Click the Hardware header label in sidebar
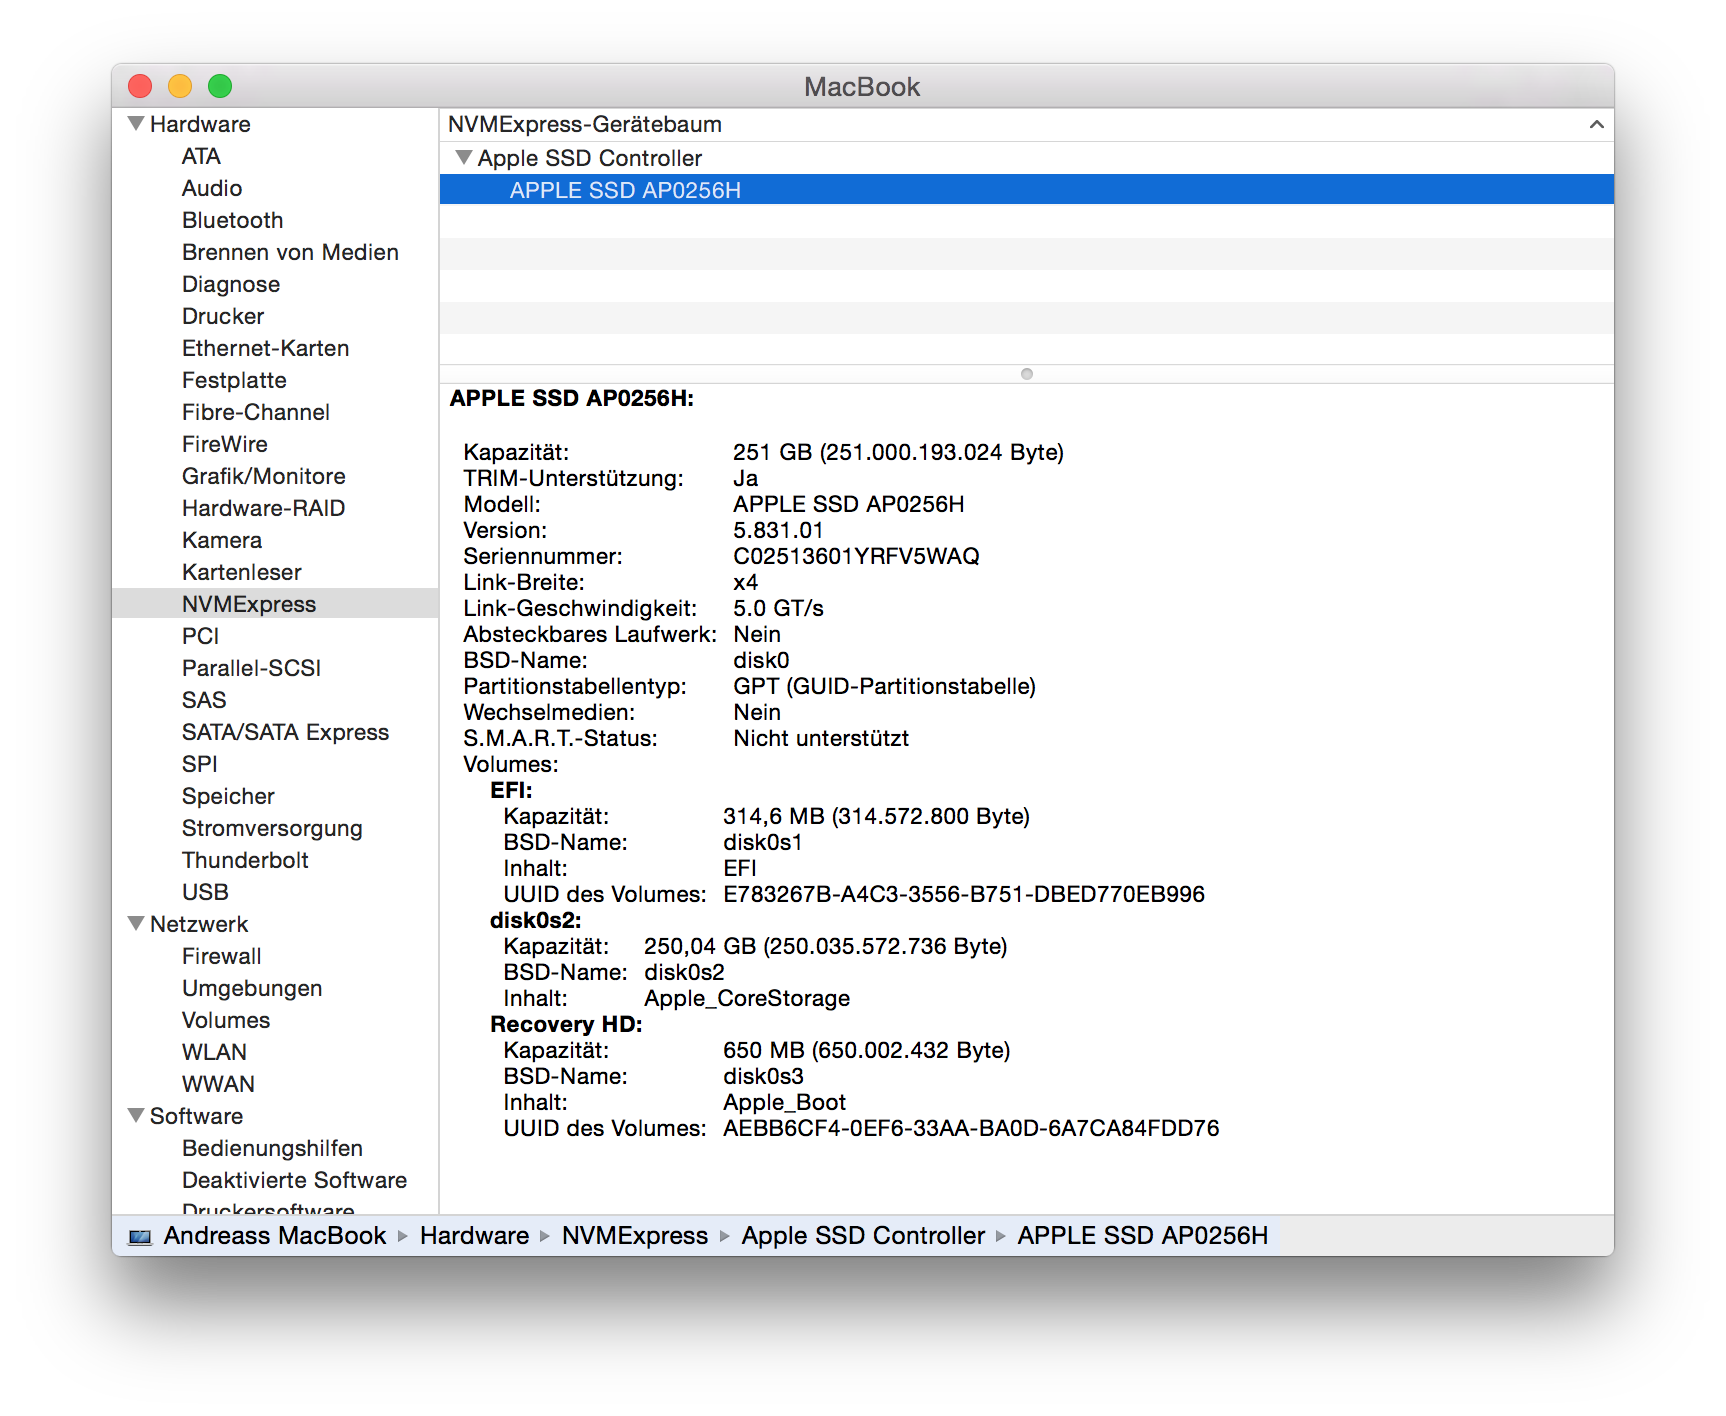Viewport: 1726px width, 1416px height. point(200,124)
